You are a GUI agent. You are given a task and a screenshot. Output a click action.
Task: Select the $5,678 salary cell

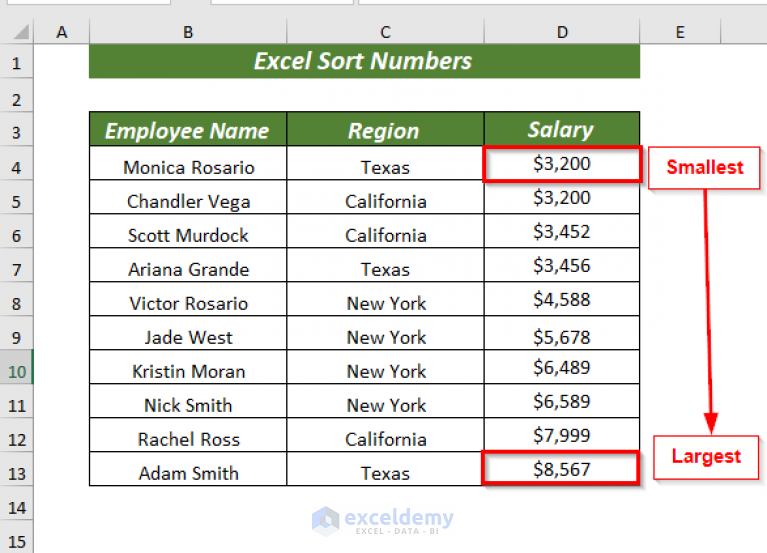point(561,337)
